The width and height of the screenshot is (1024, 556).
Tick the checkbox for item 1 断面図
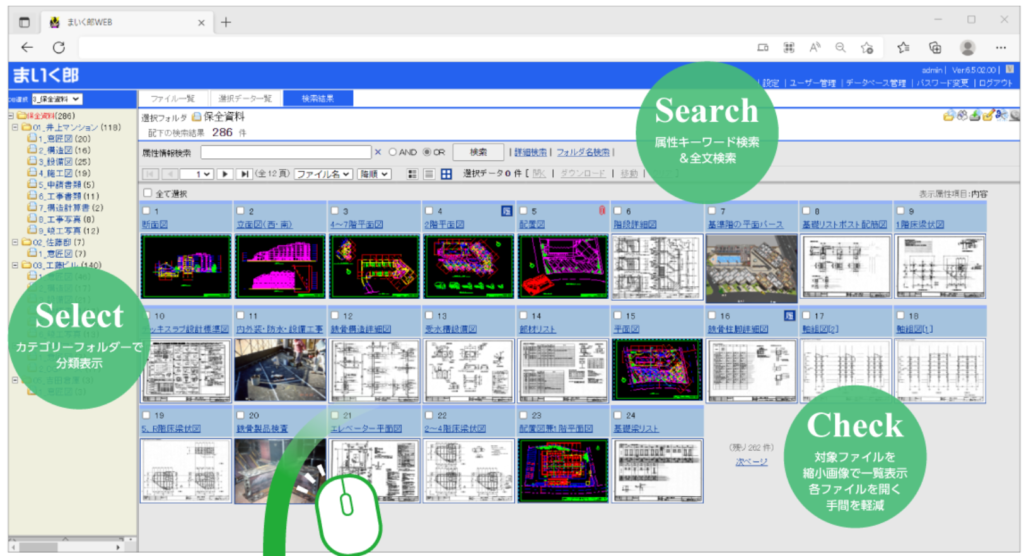click(x=148, y=212)
